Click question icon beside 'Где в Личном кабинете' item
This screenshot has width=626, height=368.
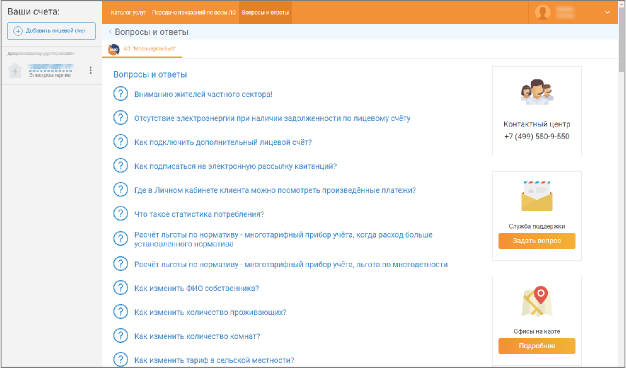point(121,190)
